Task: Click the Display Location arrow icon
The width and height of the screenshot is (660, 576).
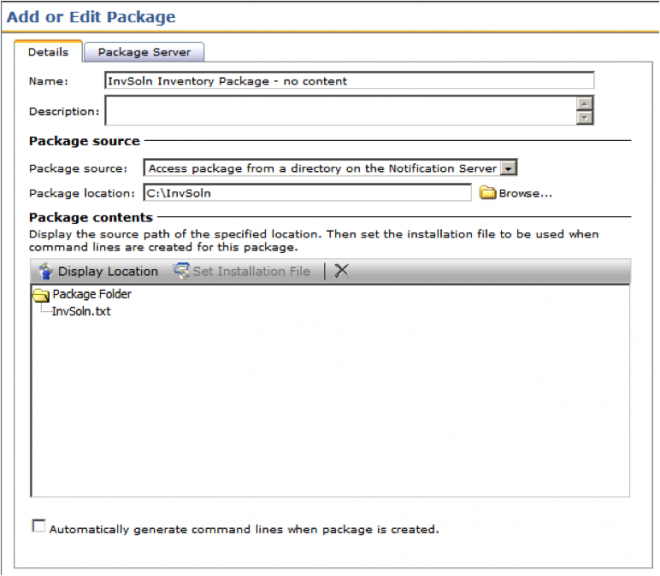Action: tap(45, 271)
